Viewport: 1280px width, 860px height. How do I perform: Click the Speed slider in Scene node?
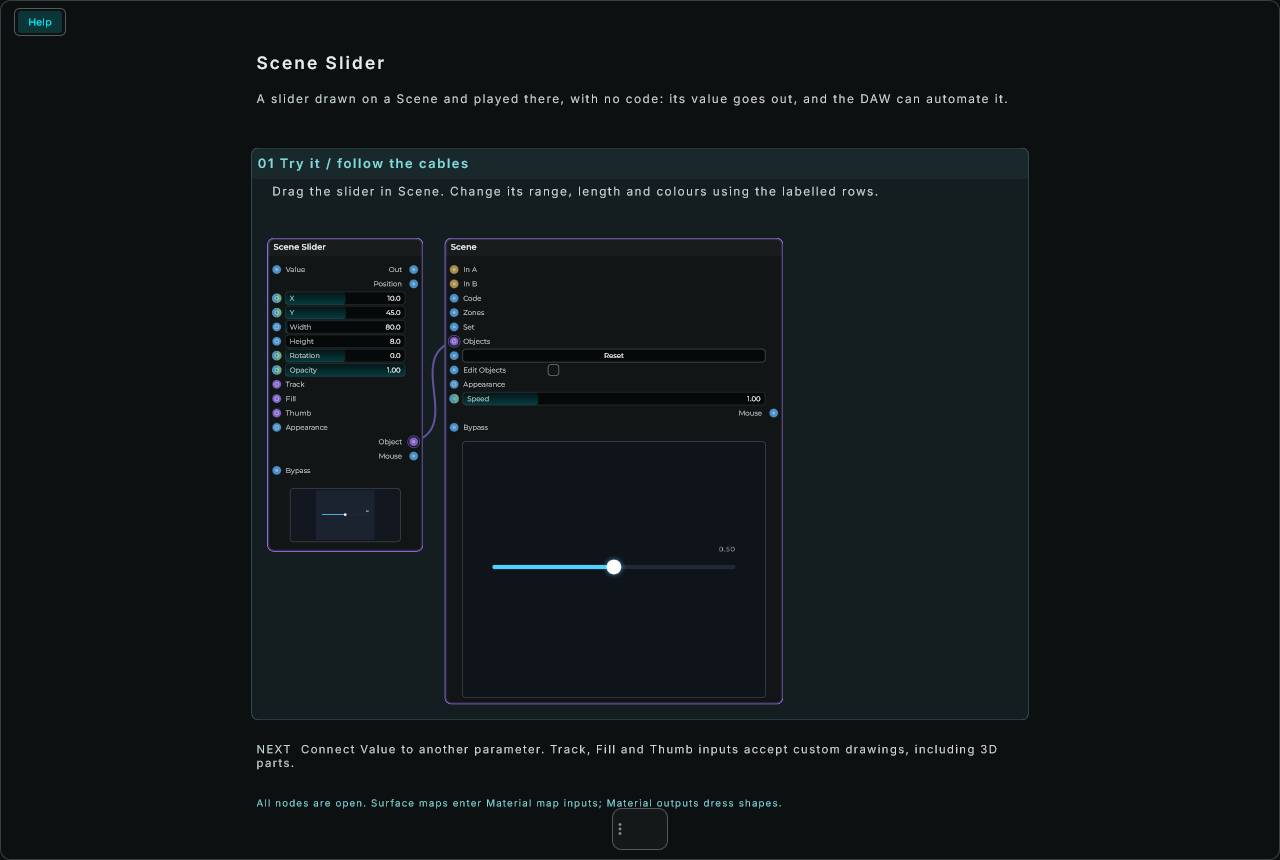click(614, 399)
